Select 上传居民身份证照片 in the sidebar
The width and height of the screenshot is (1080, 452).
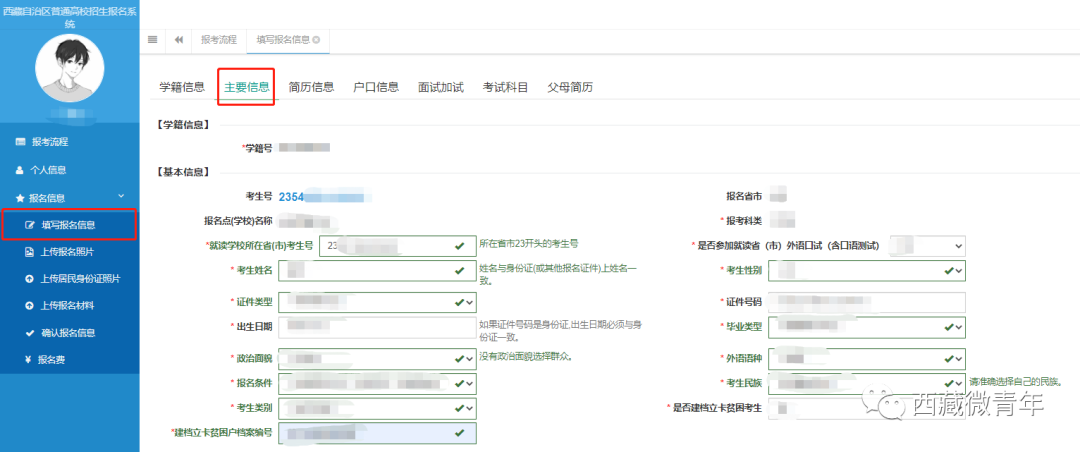pyautogui.click(x=80, y=278)
